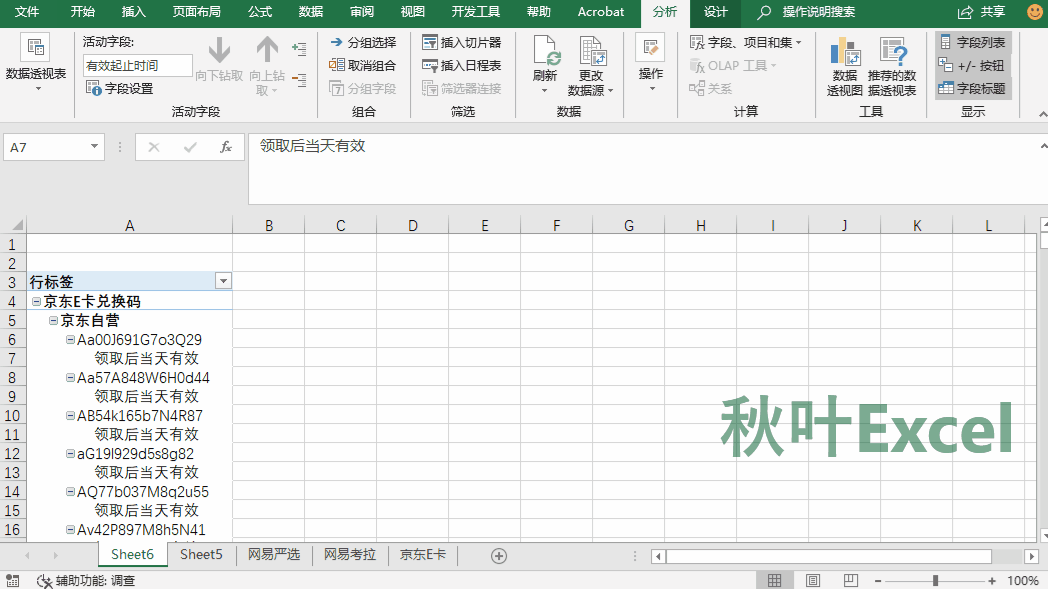1048x589 pixels.
Task: Click 推荐的数据透视表 recommended PivotTables
Action: click(x=892, y=67)
